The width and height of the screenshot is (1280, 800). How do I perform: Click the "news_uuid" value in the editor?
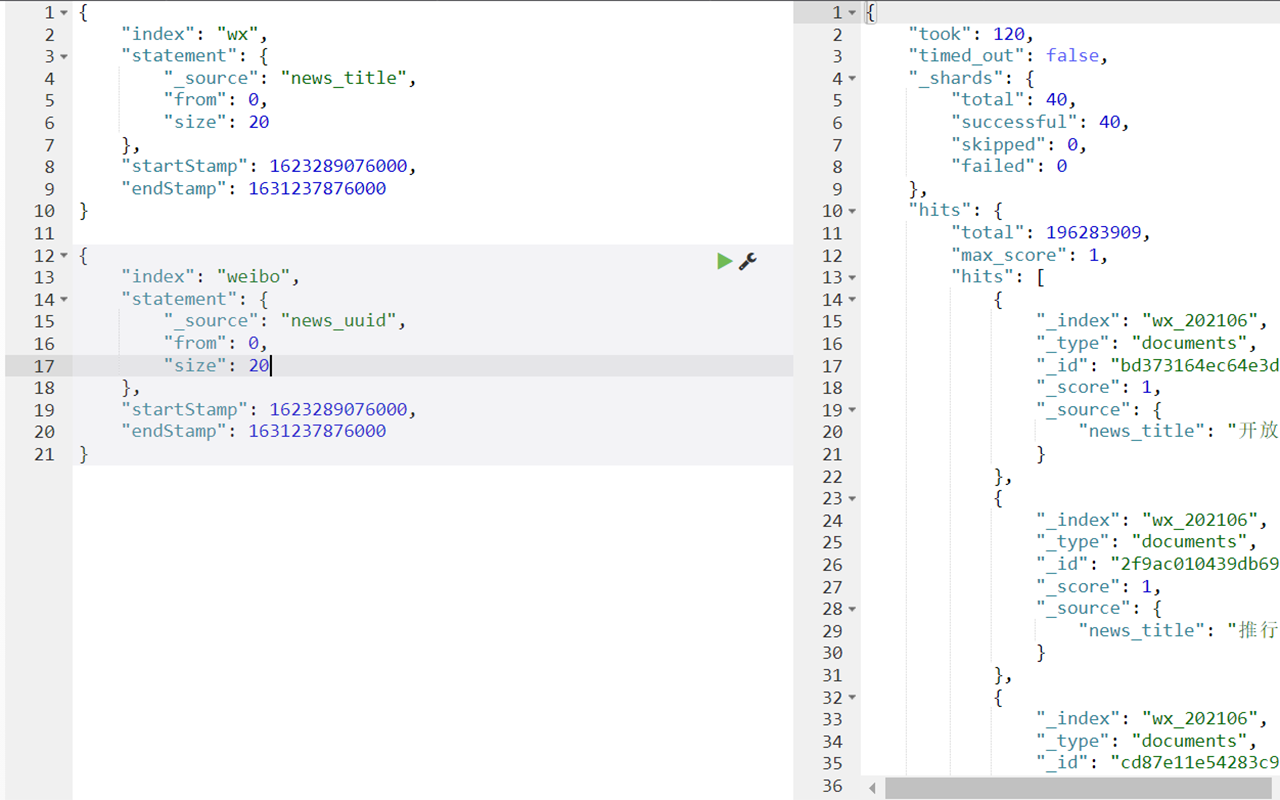pyautogui.click(x=338, y=321)
